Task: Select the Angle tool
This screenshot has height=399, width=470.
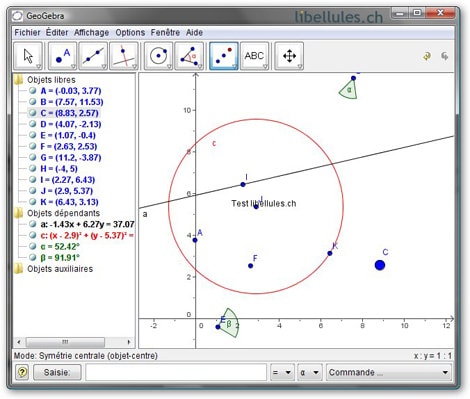Action: [189, 56]
